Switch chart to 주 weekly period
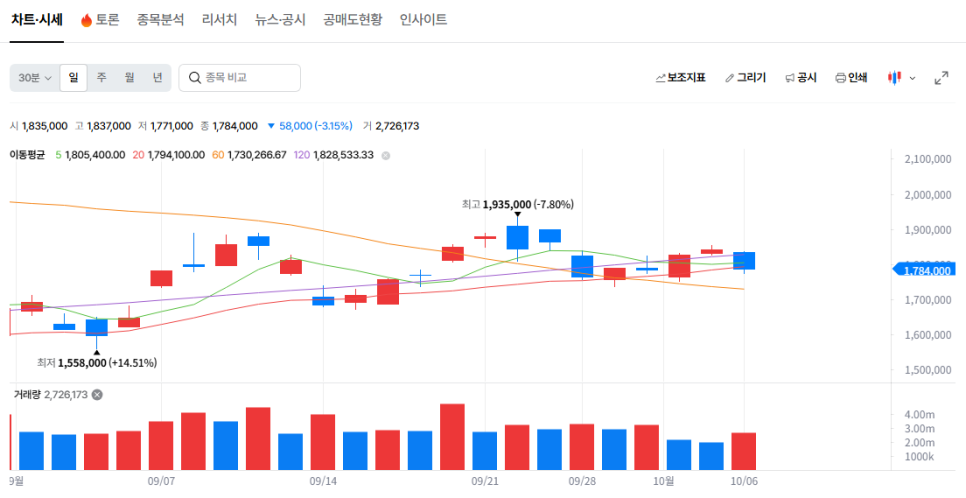 102,78
